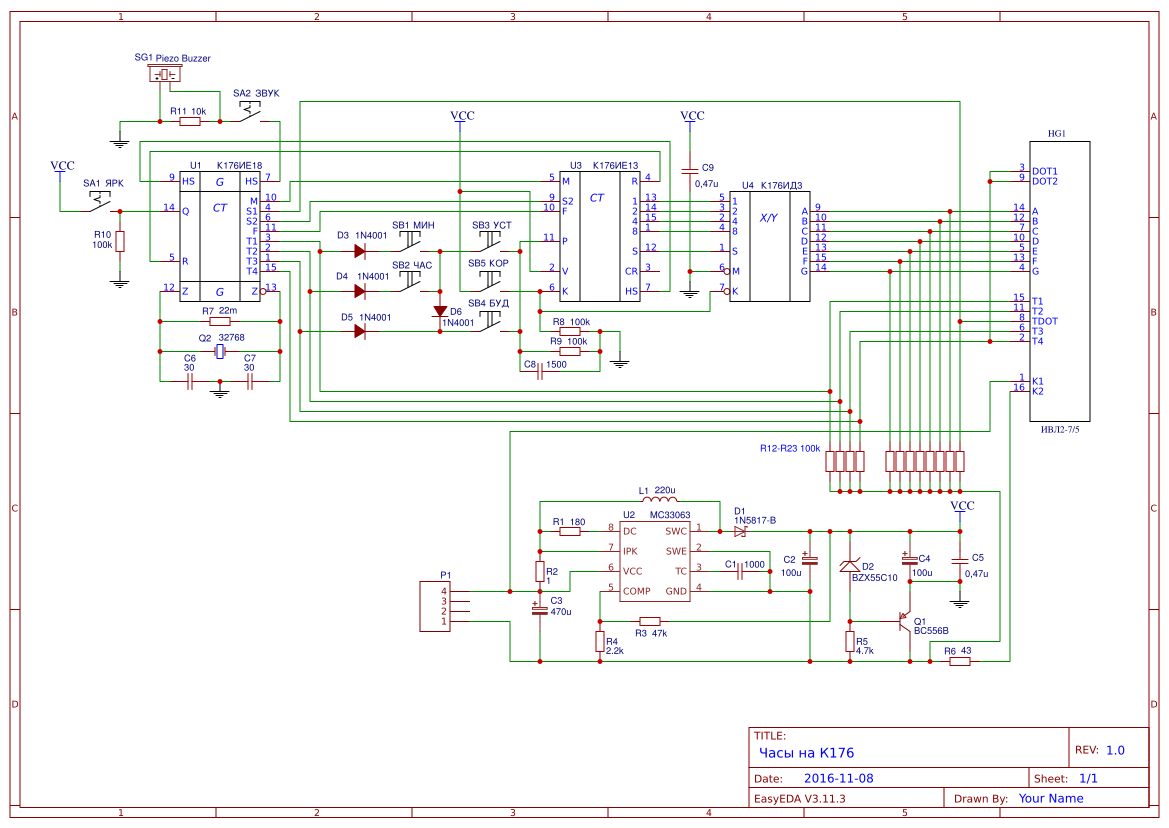Click the title text 'Часы на K176'

pos(806,753)
